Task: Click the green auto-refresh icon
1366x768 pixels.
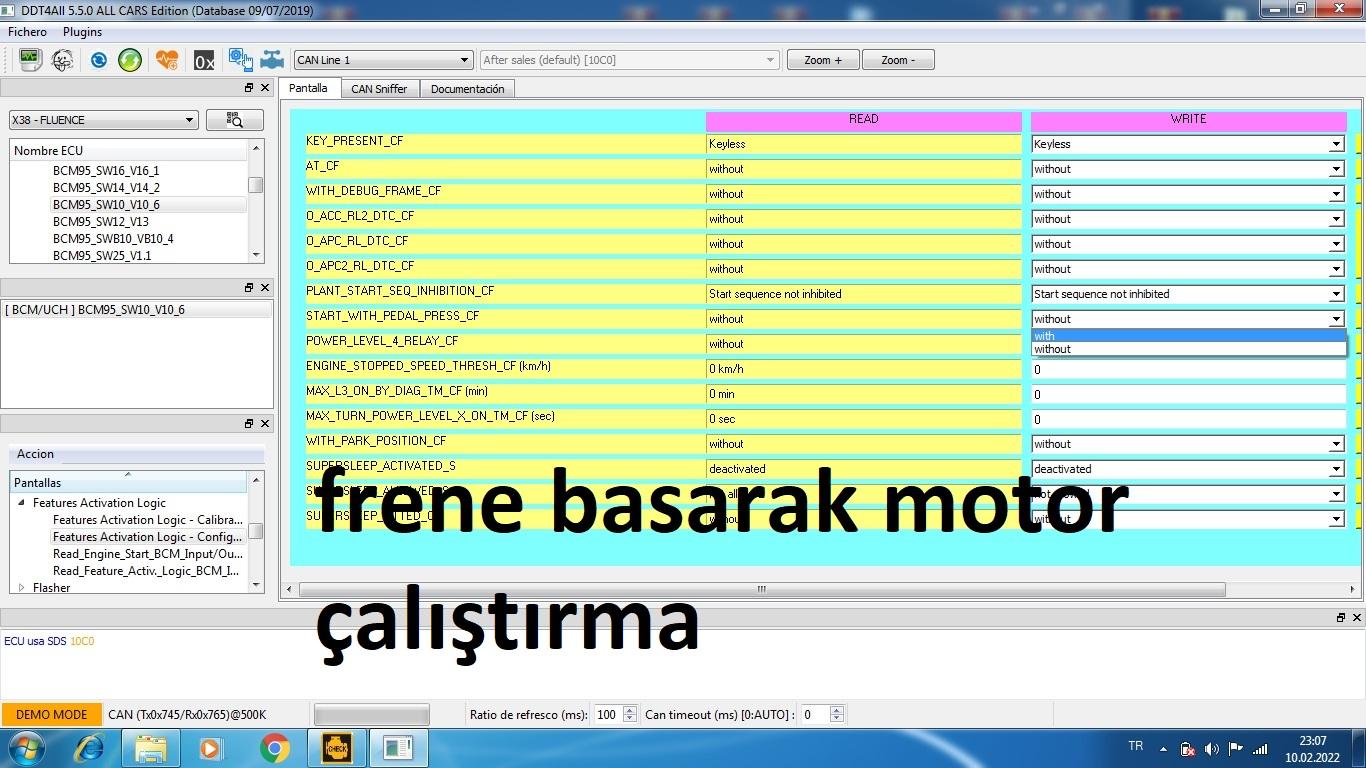Action: [130, 60]
